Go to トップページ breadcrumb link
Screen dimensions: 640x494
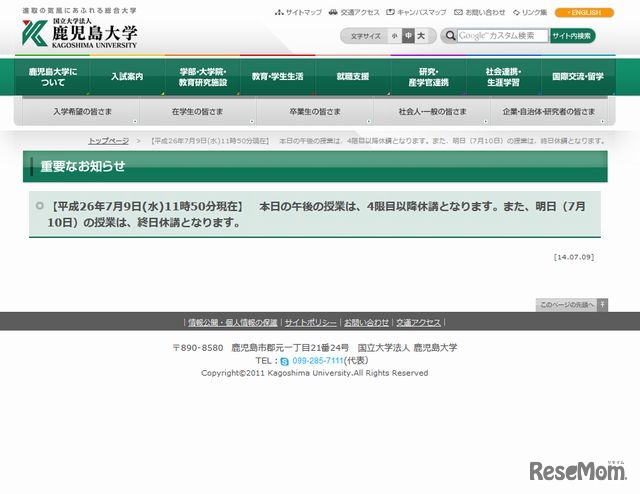(109, 141)
